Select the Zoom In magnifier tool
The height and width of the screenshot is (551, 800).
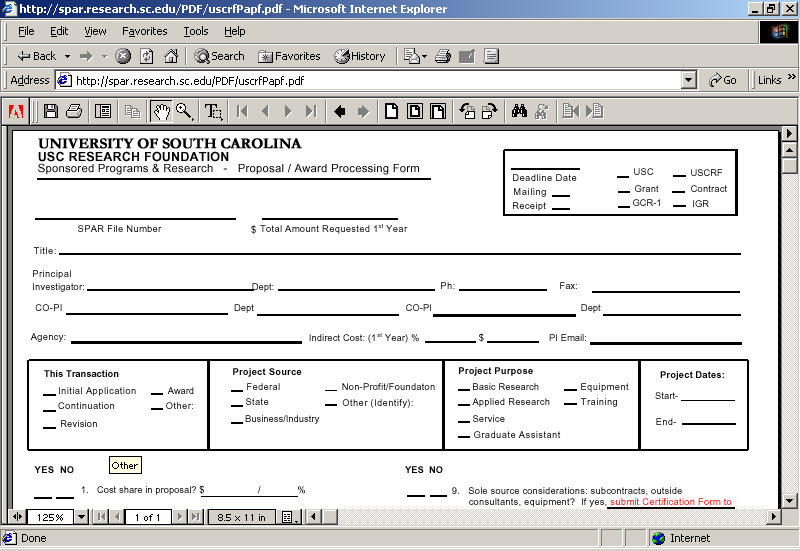[x=184, y=111]
